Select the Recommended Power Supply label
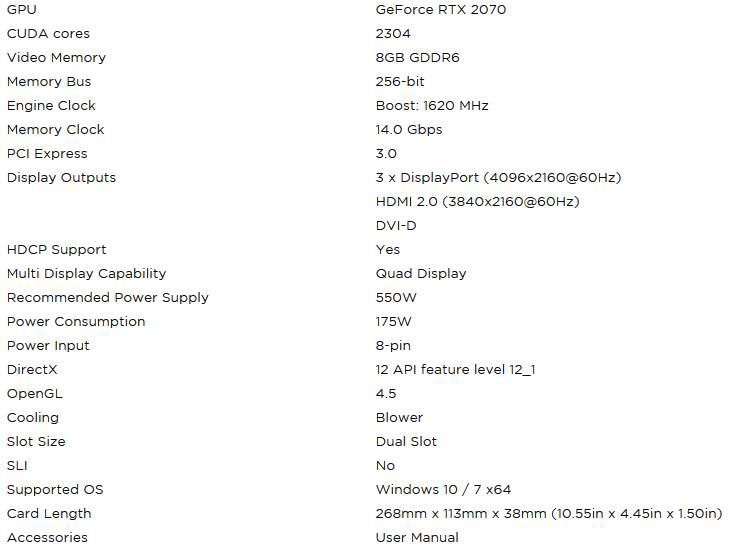Screen dimensions: 736x553 [108, 298]
